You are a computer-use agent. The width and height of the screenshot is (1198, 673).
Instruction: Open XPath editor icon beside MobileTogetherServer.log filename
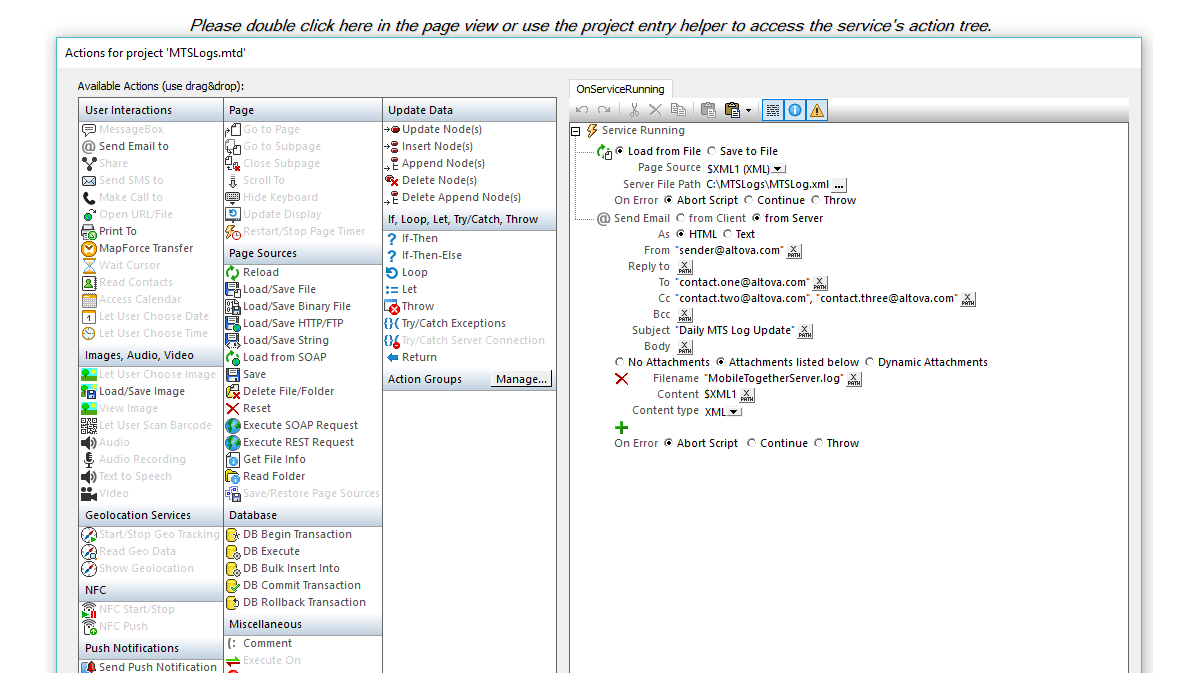coord(854,379)
